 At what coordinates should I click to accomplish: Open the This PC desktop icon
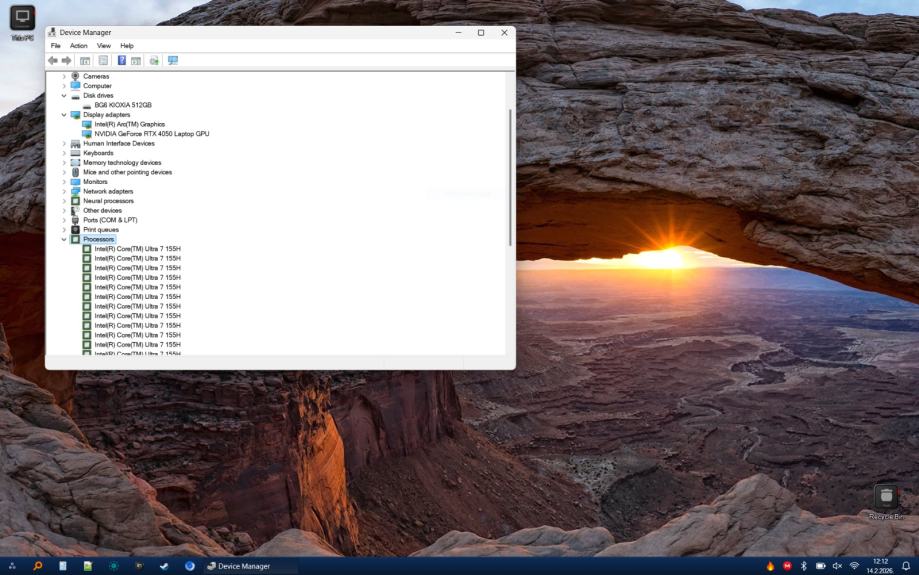coord(22,23)
